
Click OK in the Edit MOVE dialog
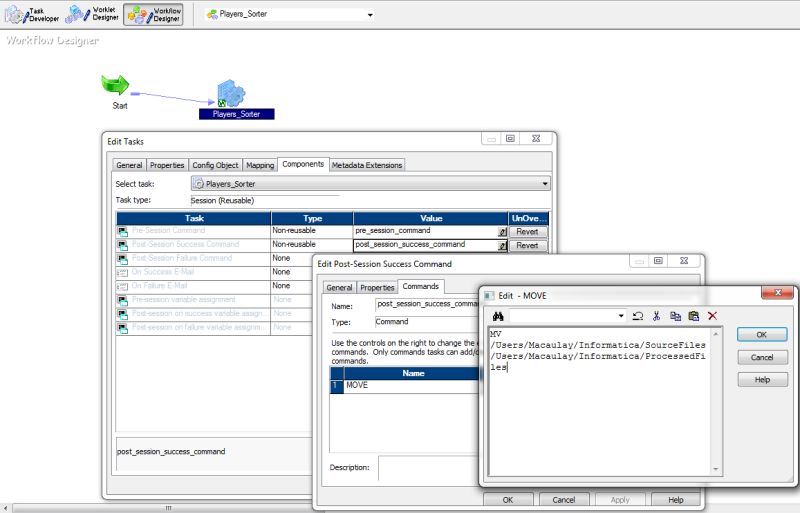pos(762,335)
